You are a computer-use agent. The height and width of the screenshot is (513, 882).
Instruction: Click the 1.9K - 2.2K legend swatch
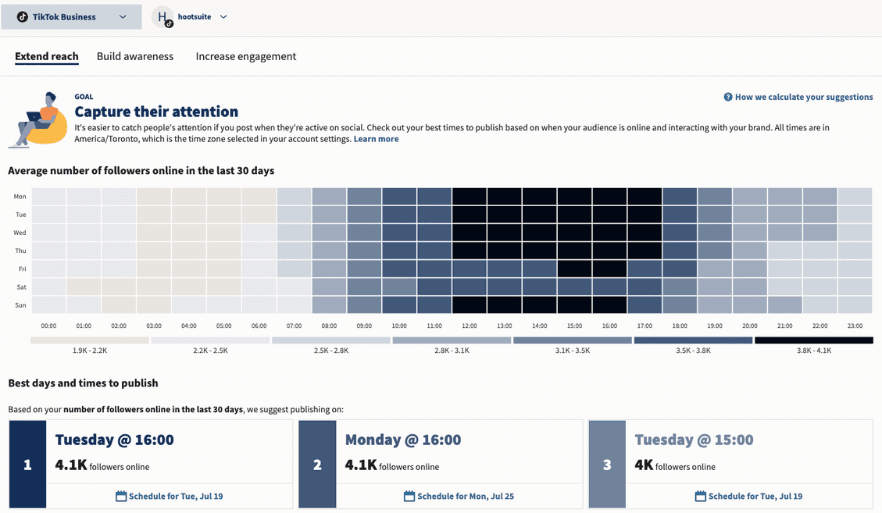(x=90, y=340)
